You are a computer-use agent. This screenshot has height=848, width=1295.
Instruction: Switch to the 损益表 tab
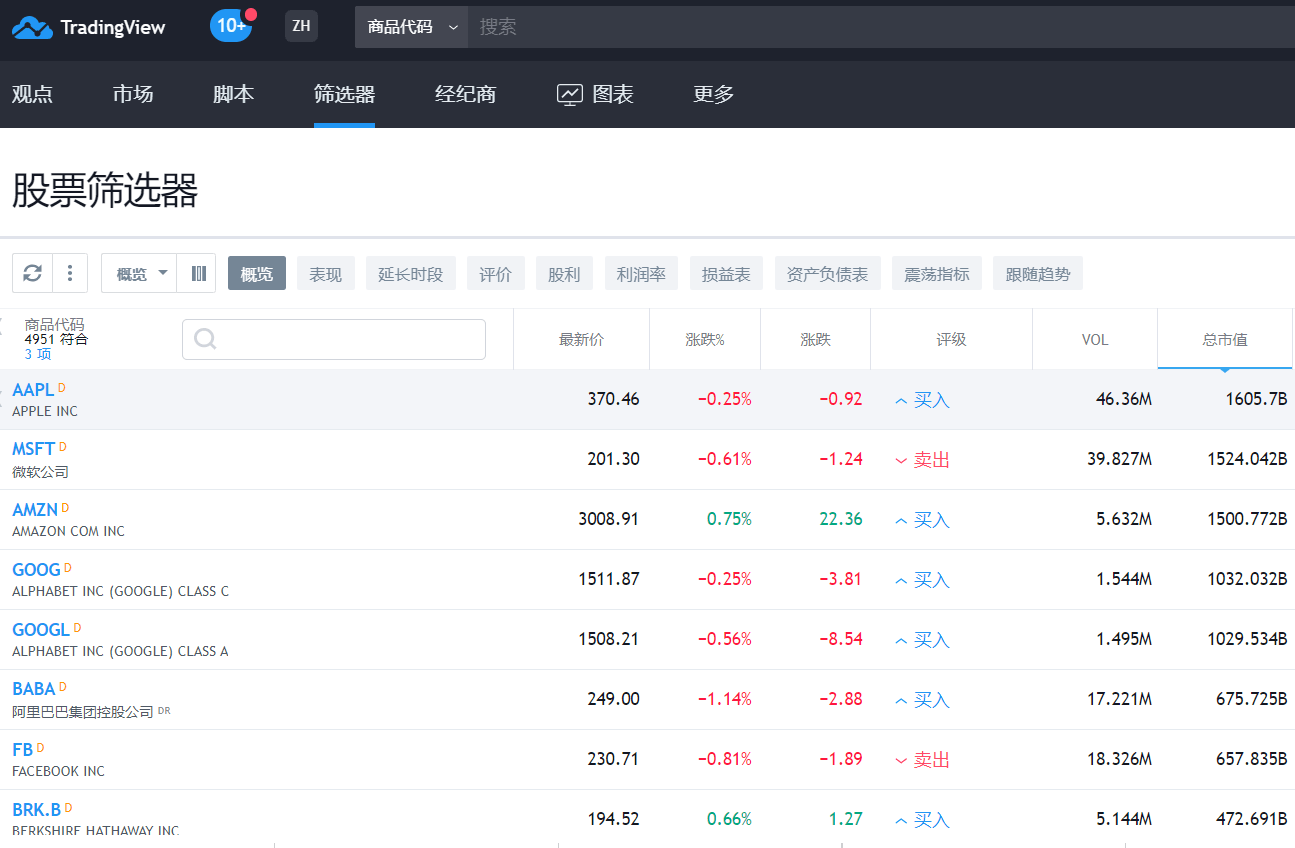727,273
